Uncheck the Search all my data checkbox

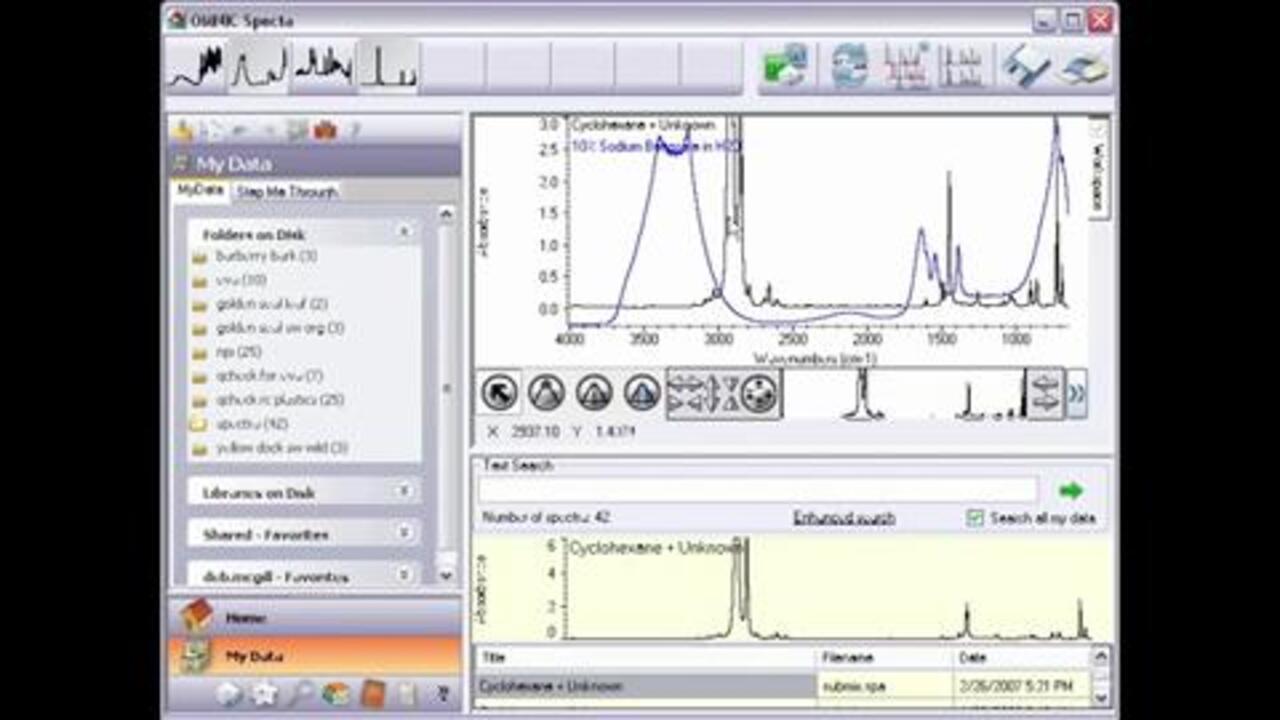point(976,518)
